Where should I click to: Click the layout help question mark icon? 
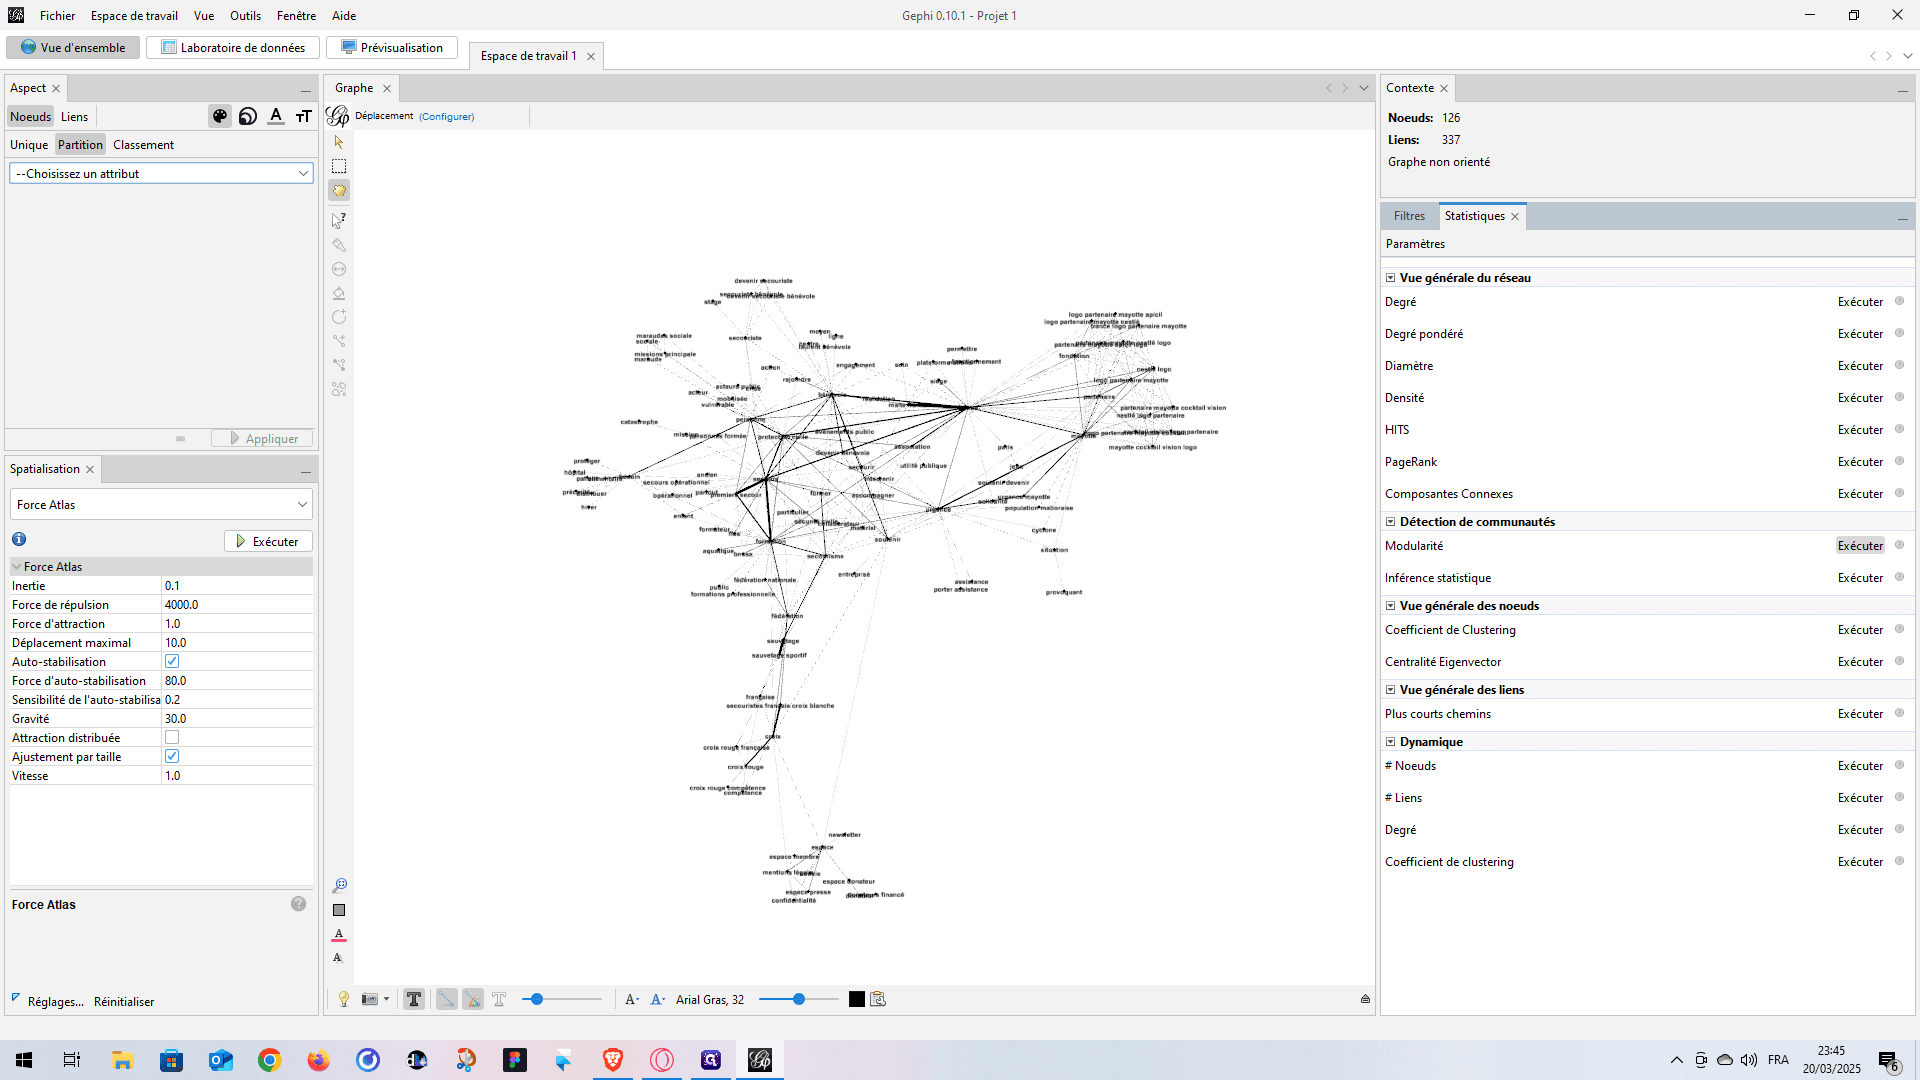click(x=298, y=904)
